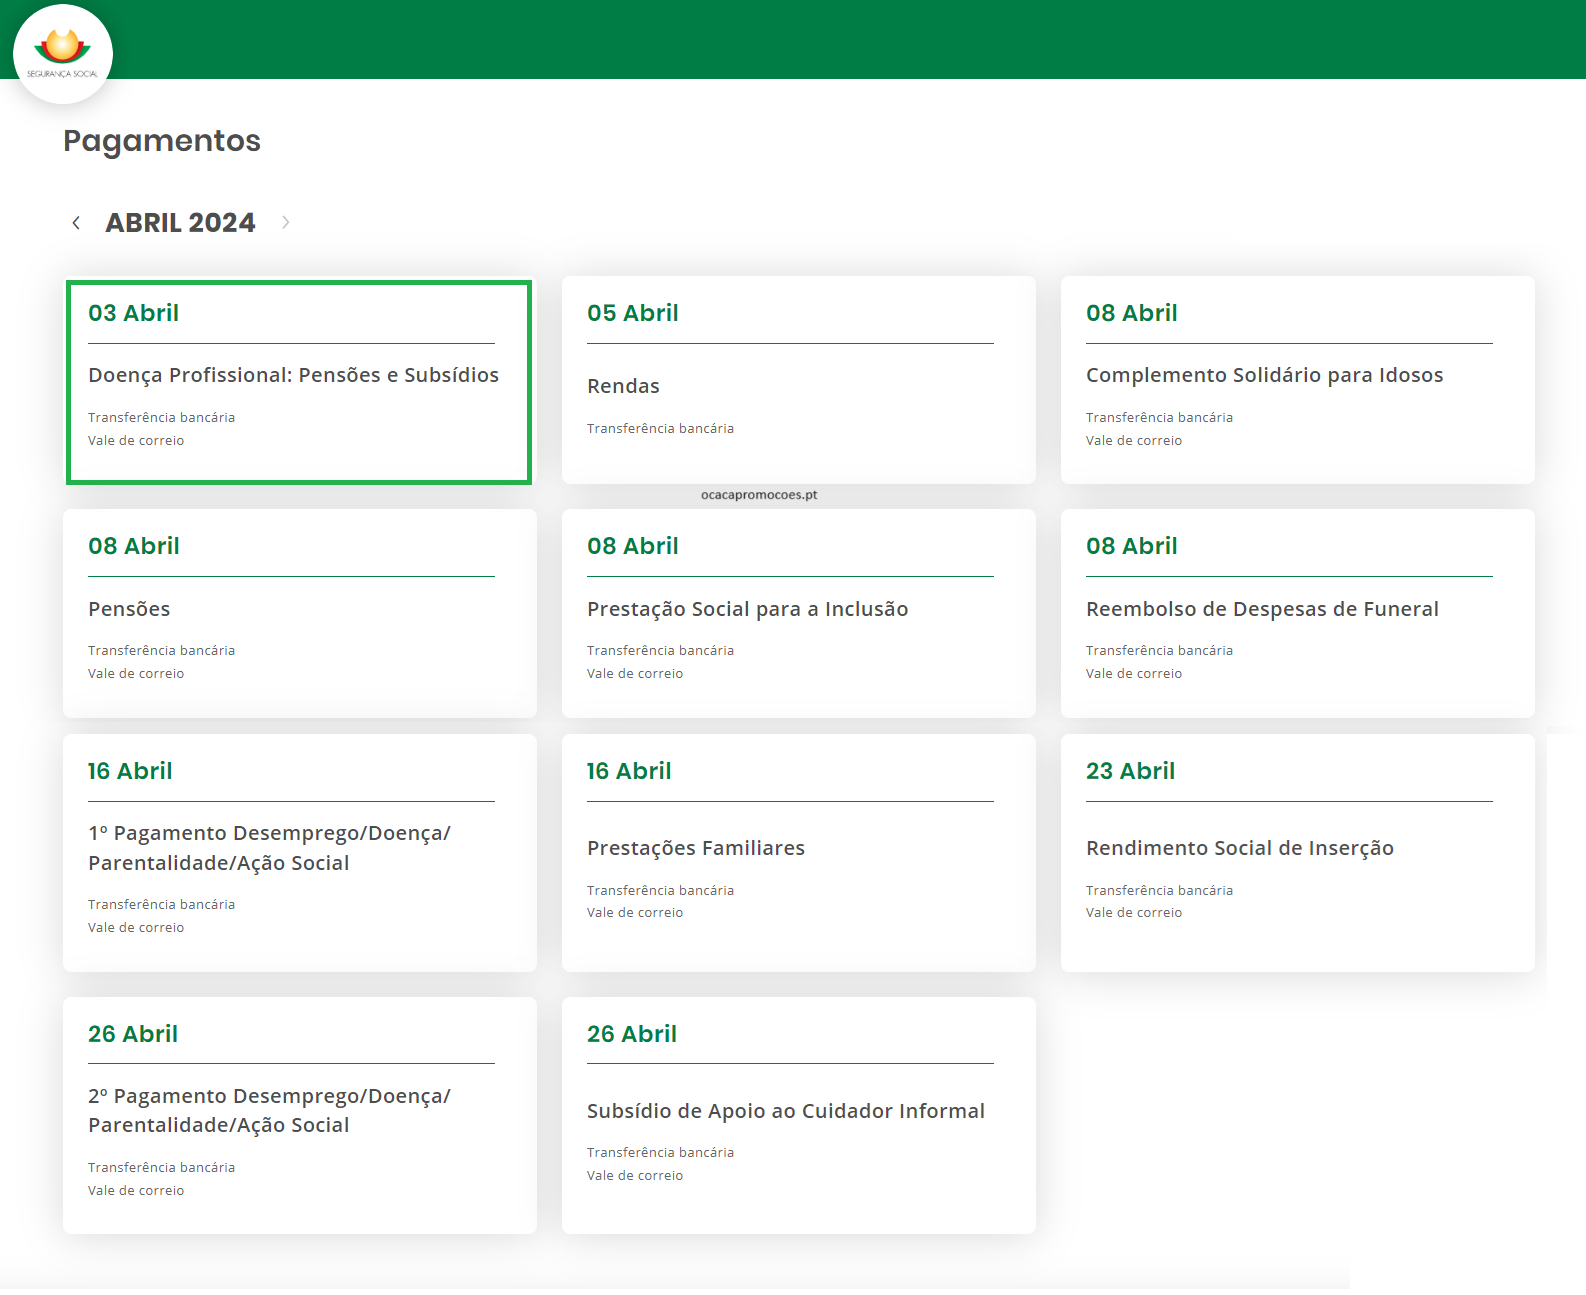
Task: Click the 23 Abril date heading
Action: [x=1130, y=772]
